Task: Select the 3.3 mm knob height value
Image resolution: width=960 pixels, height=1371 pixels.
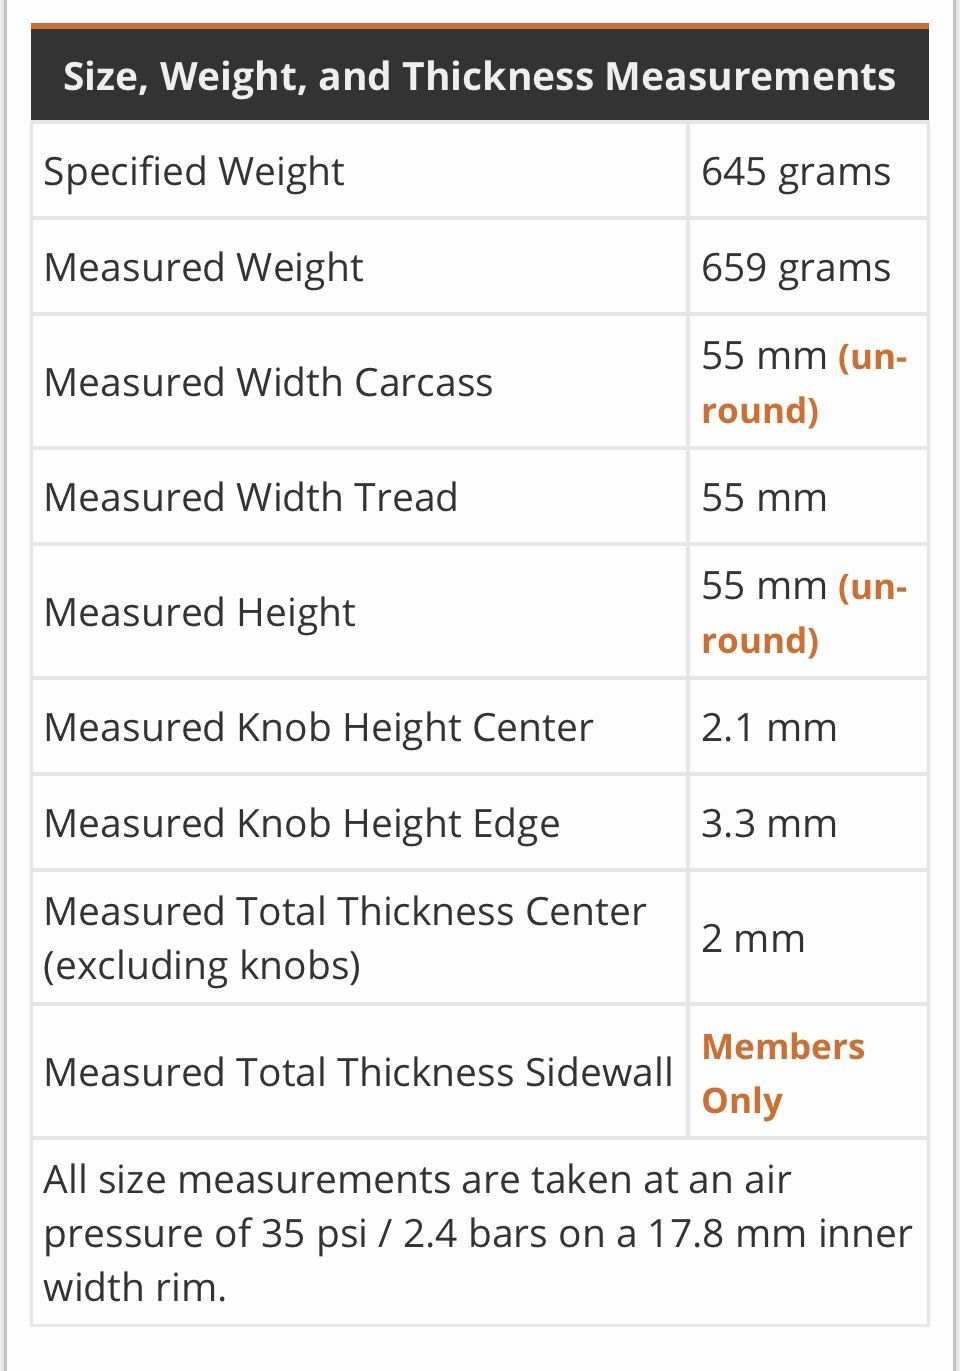Action: click(x=768, y=823)
